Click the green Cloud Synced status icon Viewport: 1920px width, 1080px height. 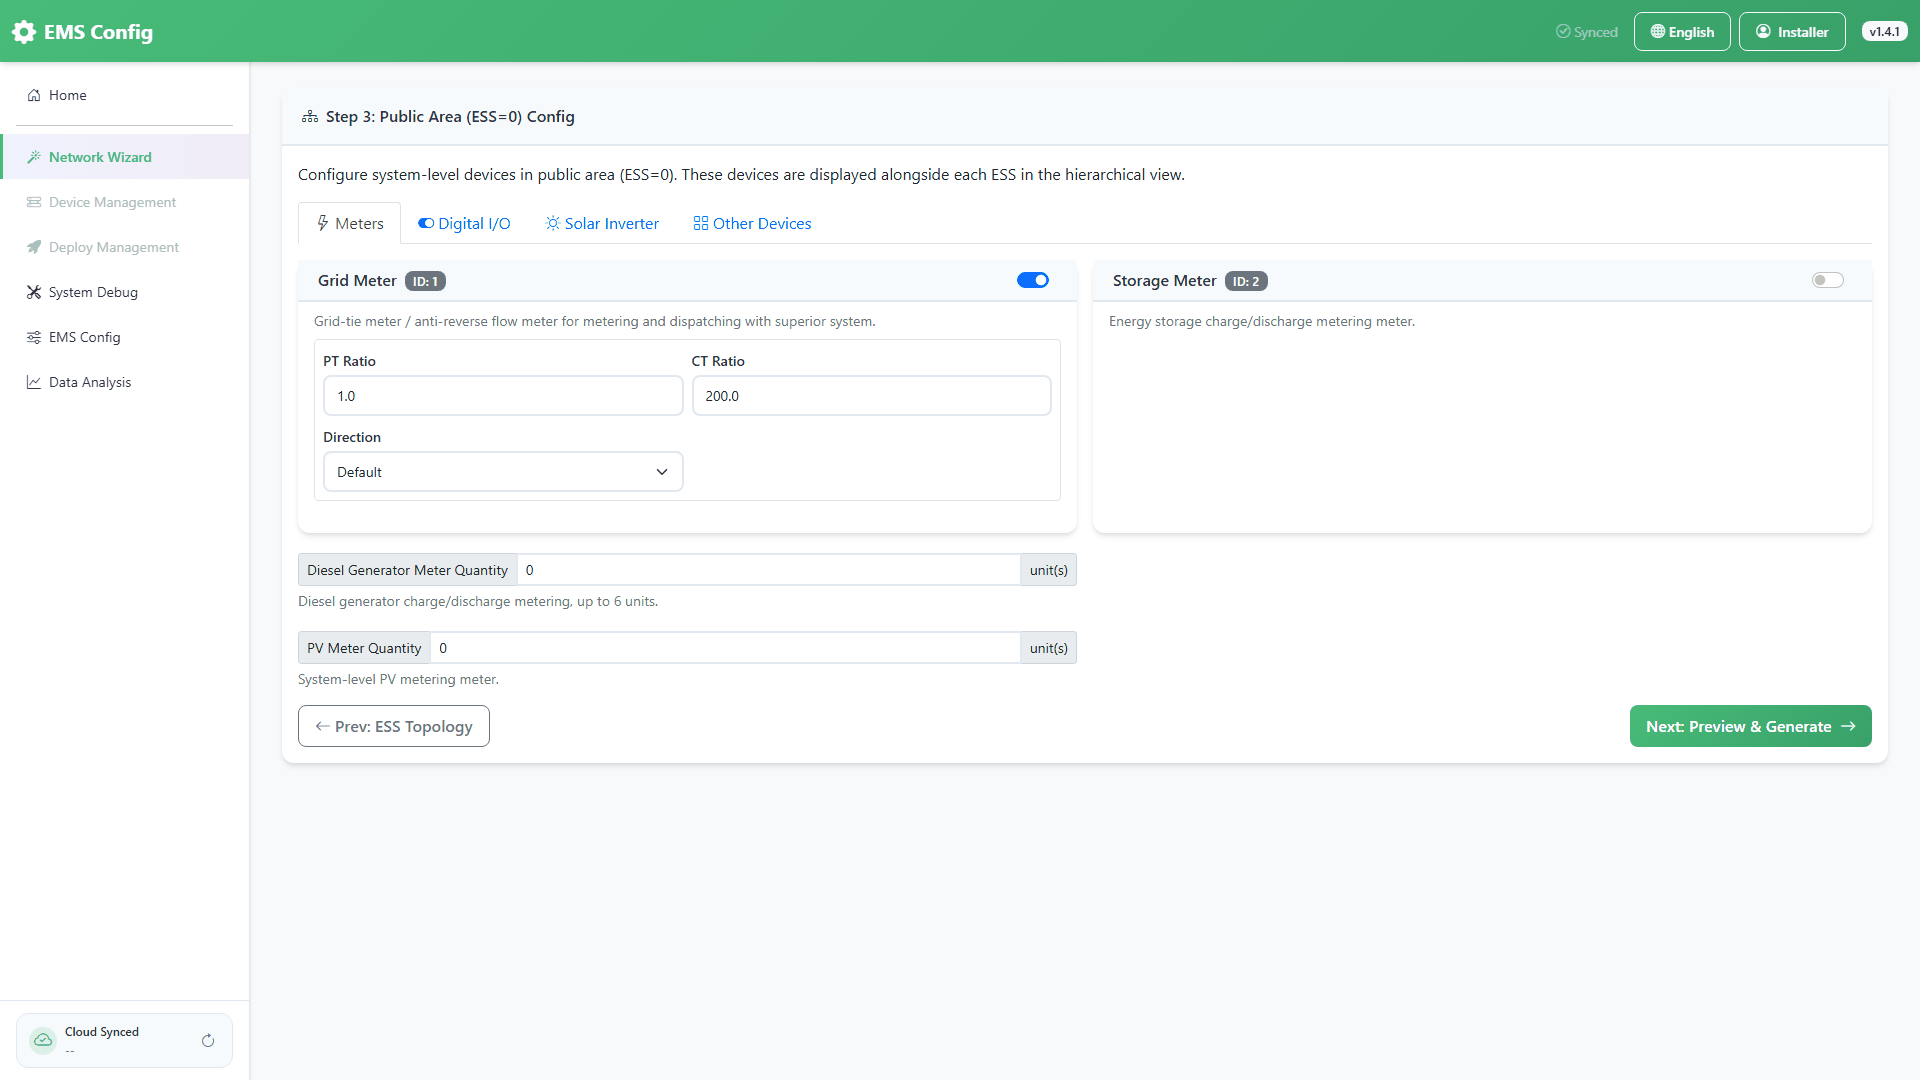click(x=43, y=1040)
